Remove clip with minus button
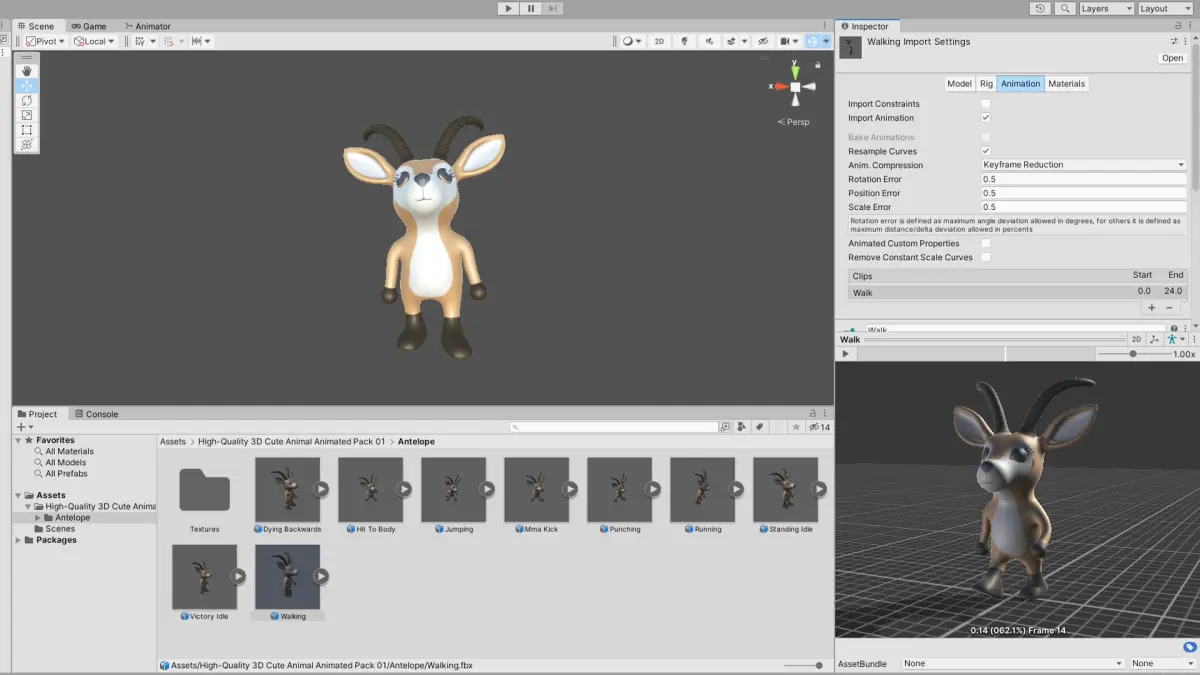 tap(1170, 308)
